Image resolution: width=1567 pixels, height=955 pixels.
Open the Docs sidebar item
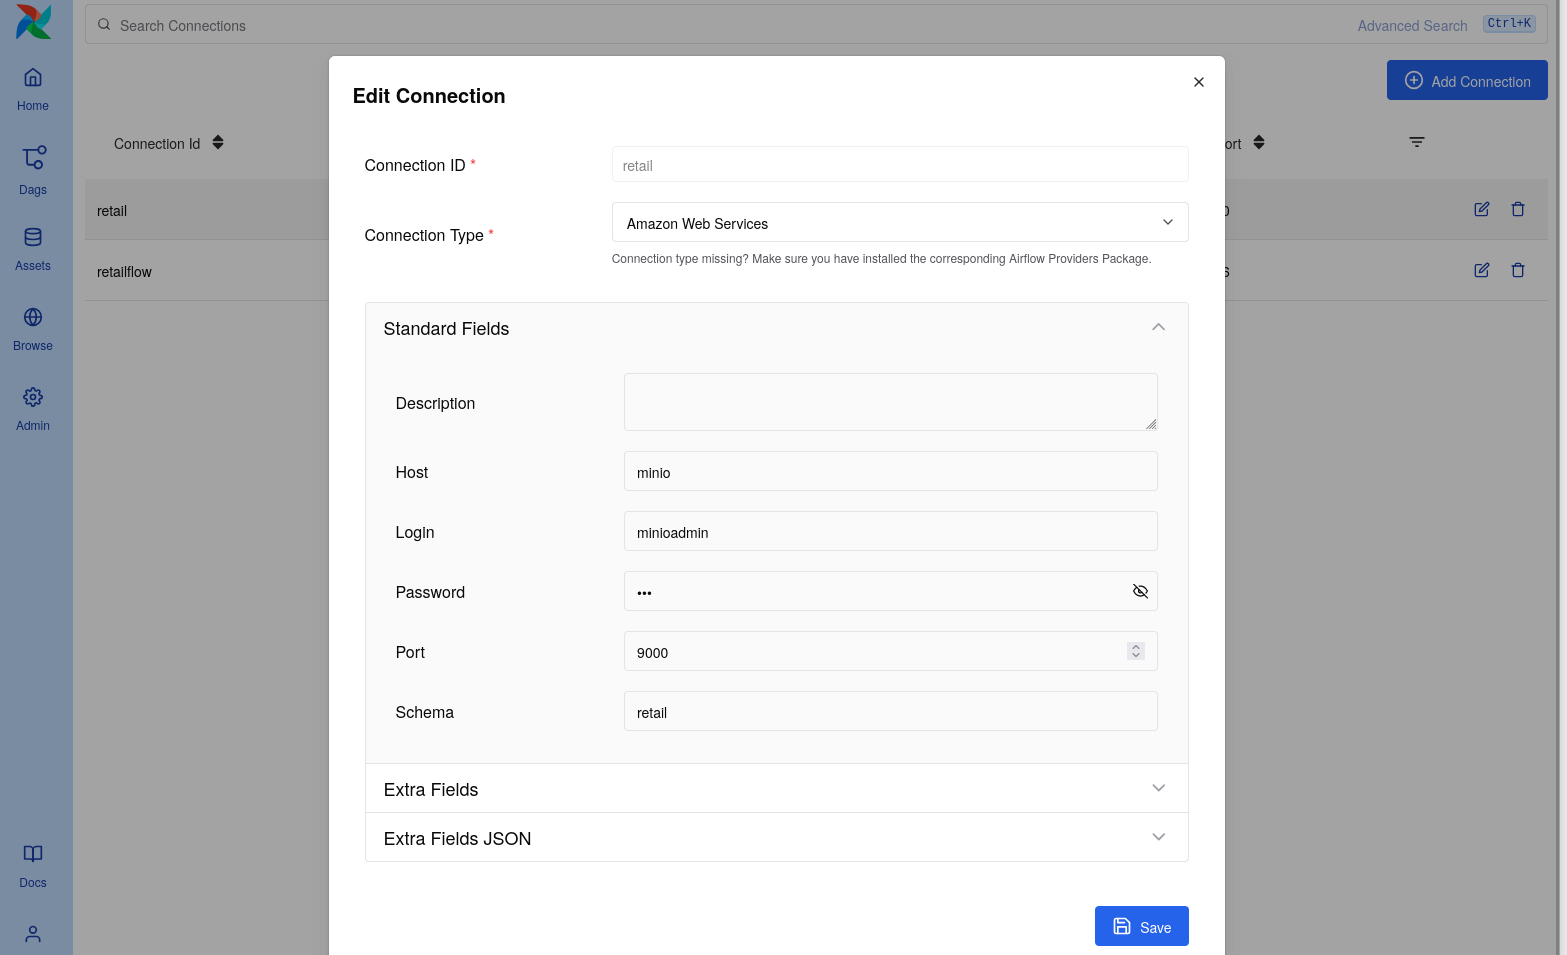click(33, 866)
